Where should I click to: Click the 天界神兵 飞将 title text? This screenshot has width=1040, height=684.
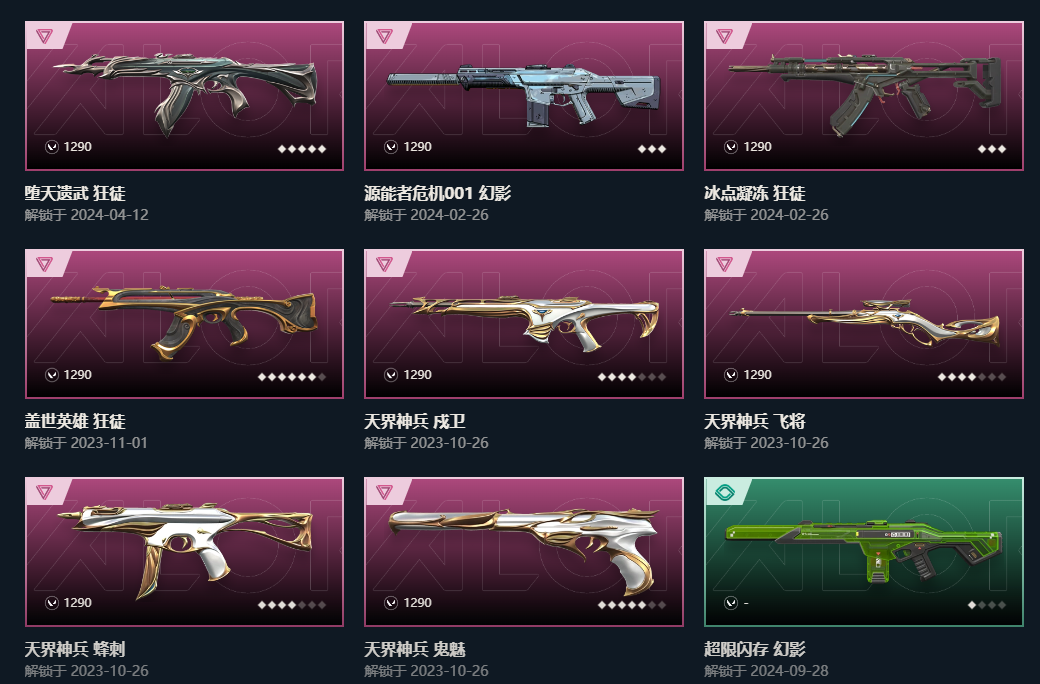[755, 421]
